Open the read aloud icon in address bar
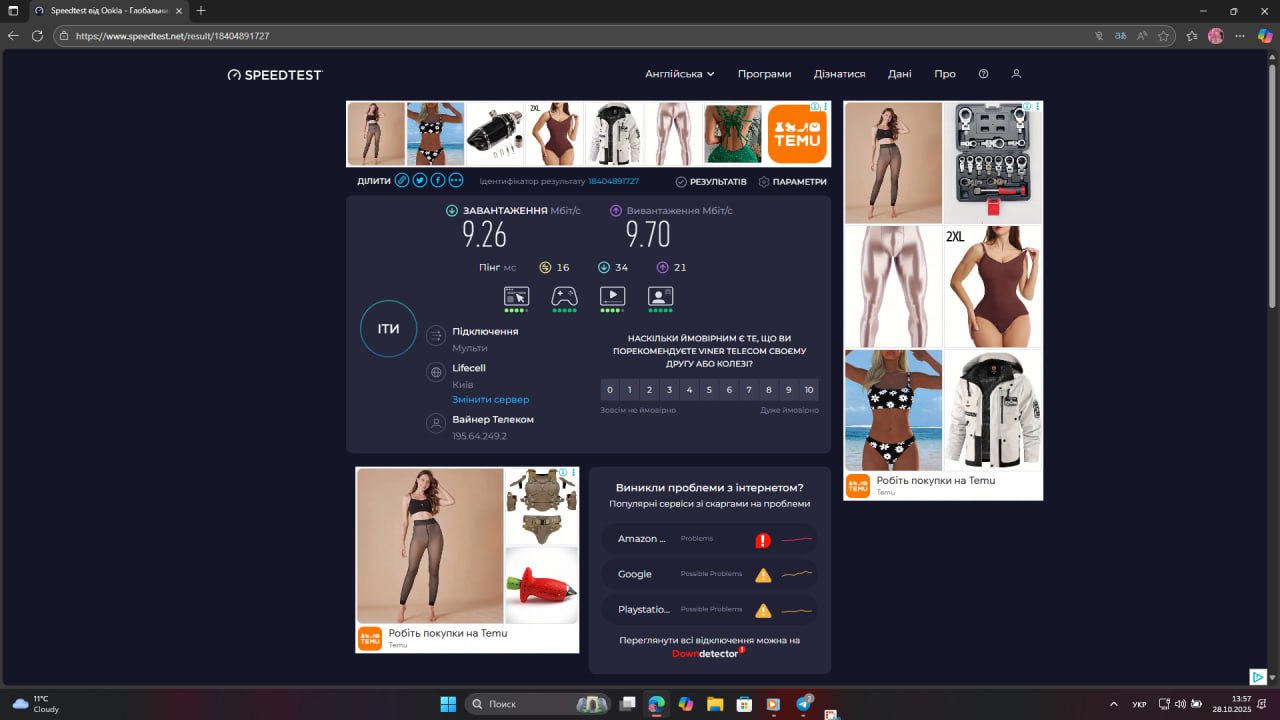Viewport: 1280px width, 720px height. pyautogui.click(x=1142, y=35)
